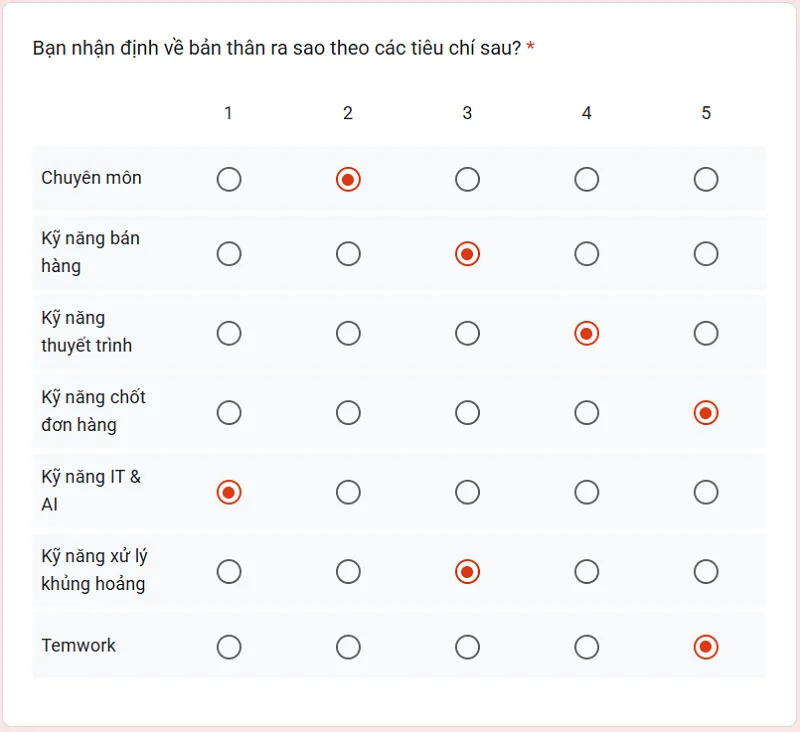Rate Temwork as 2

pos(348,647)
